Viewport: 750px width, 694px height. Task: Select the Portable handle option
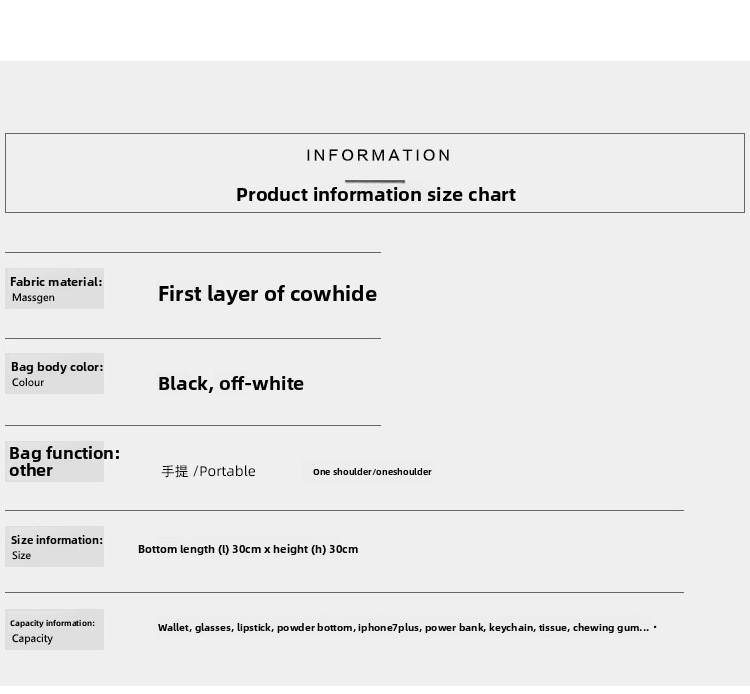(x=208, y=471)
